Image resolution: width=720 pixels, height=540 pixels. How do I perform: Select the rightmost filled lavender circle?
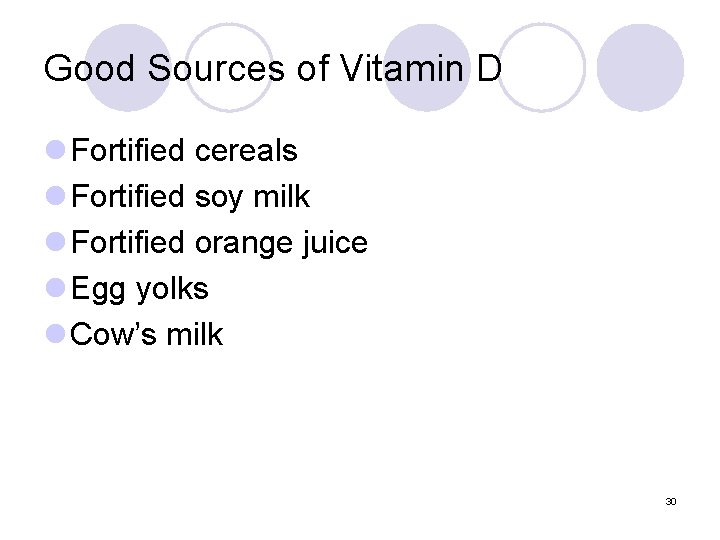[x=640, y=67]
